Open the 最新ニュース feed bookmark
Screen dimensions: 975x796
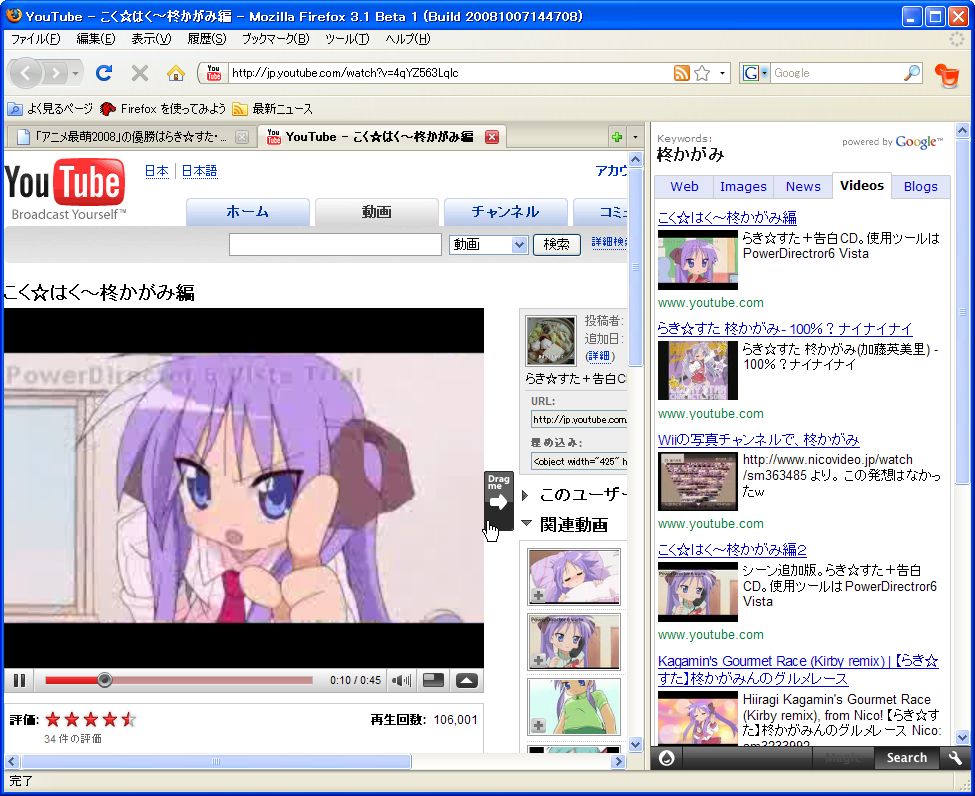[272, 109]
